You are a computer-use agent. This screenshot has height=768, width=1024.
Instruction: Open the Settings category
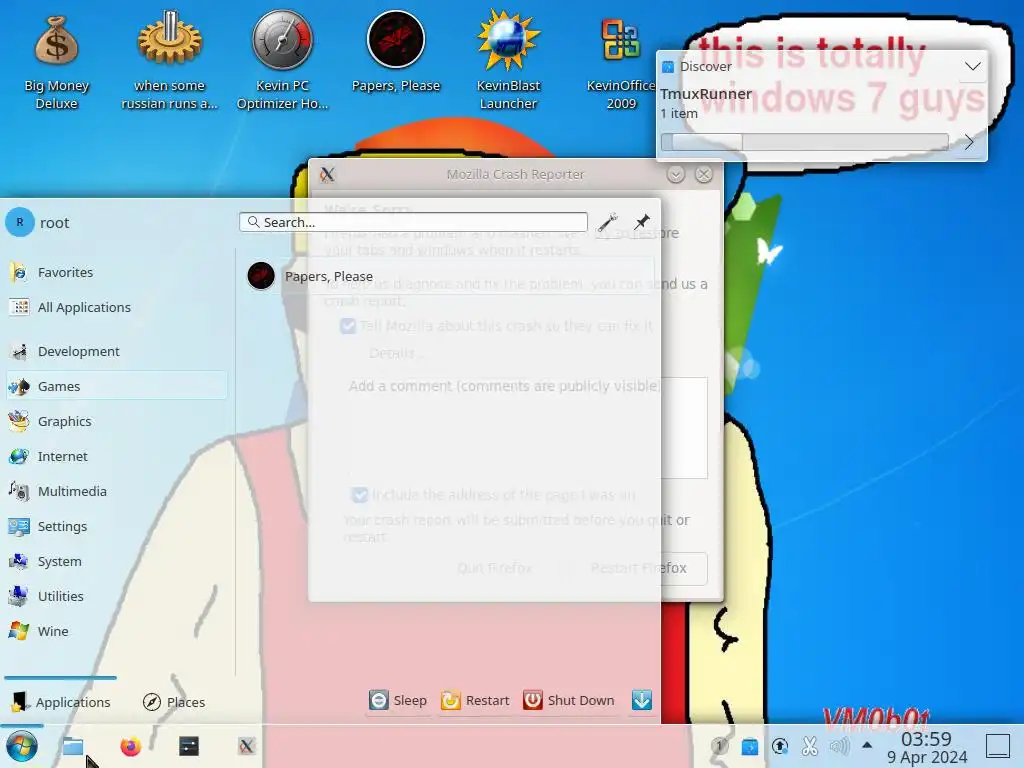pyautogui.click(x=118, y=526)
